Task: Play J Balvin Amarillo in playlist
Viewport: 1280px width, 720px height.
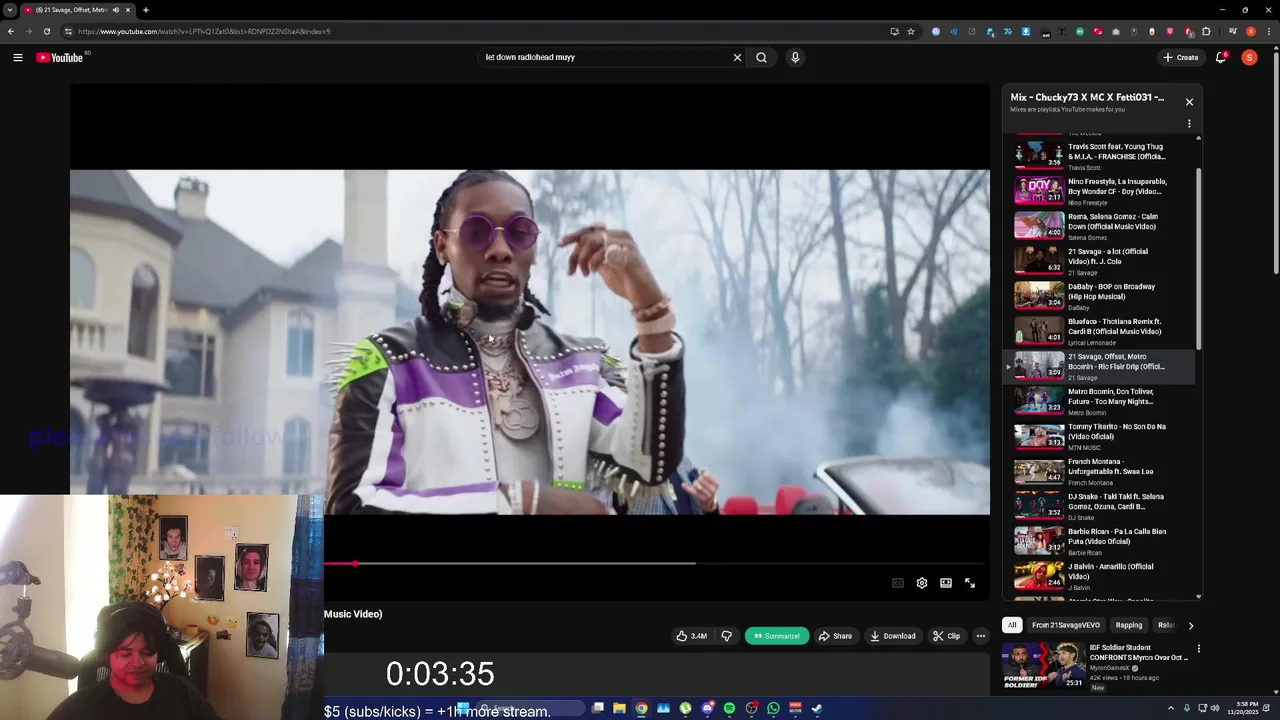Action: coord(1098,576)
